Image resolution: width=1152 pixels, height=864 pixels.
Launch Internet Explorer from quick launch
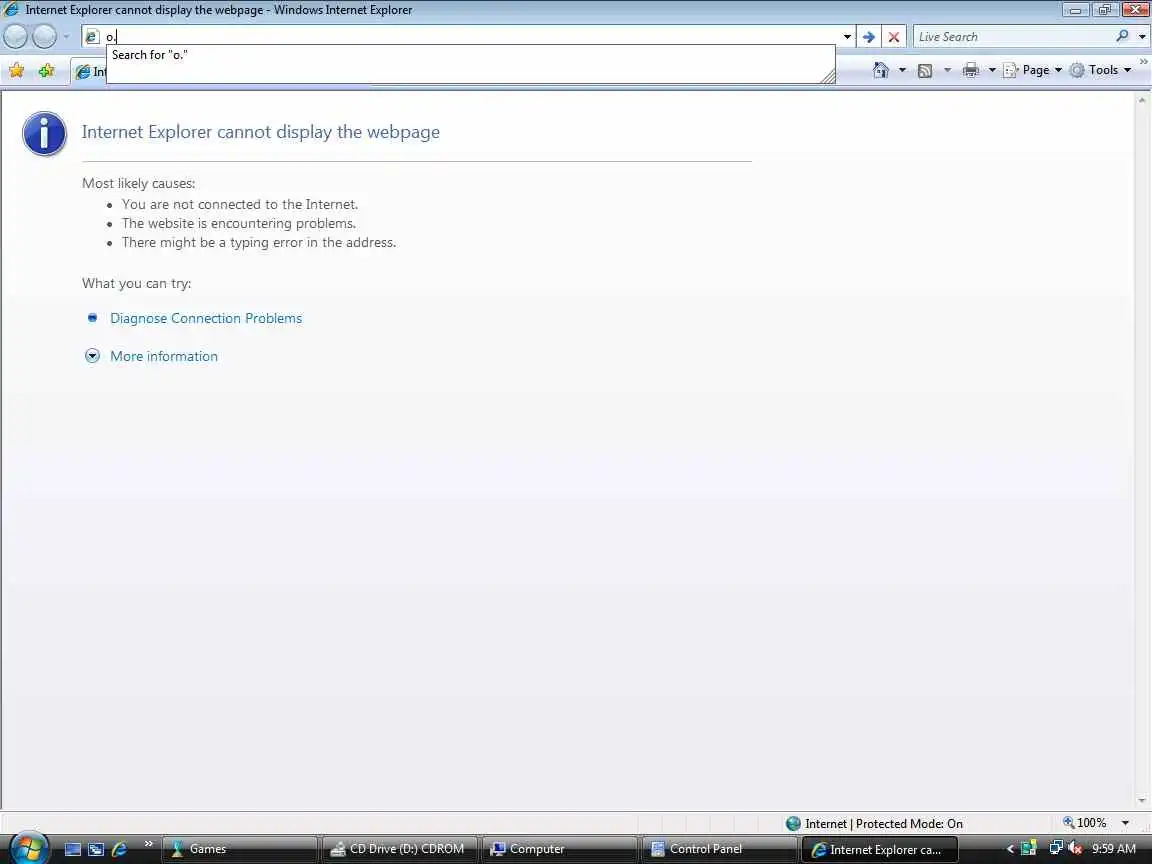click(x=119, y=849)
